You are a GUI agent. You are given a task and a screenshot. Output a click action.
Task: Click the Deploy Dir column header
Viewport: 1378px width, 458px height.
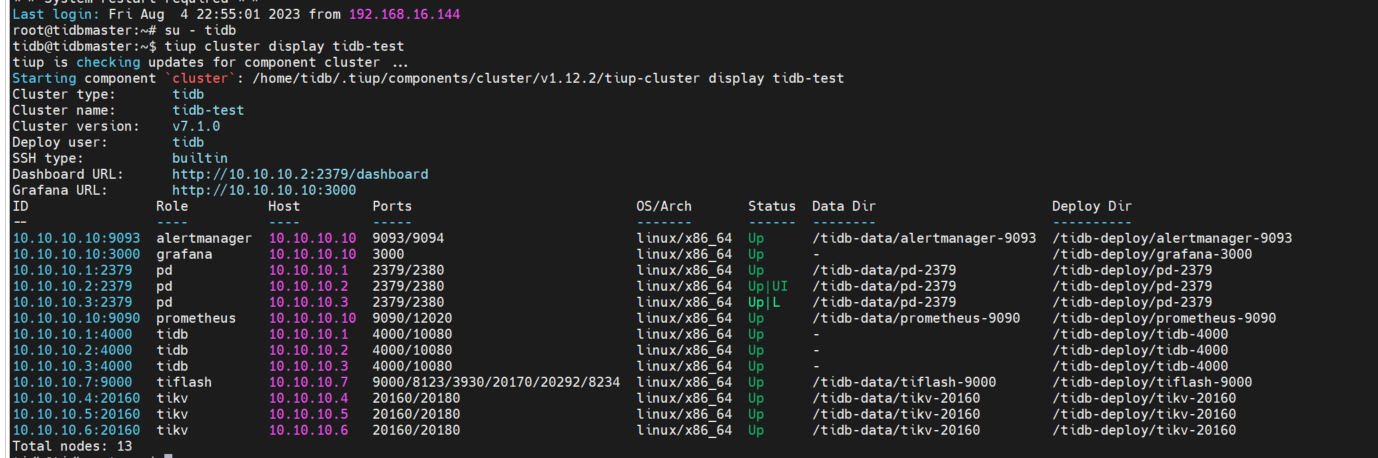click(1092, 206)
